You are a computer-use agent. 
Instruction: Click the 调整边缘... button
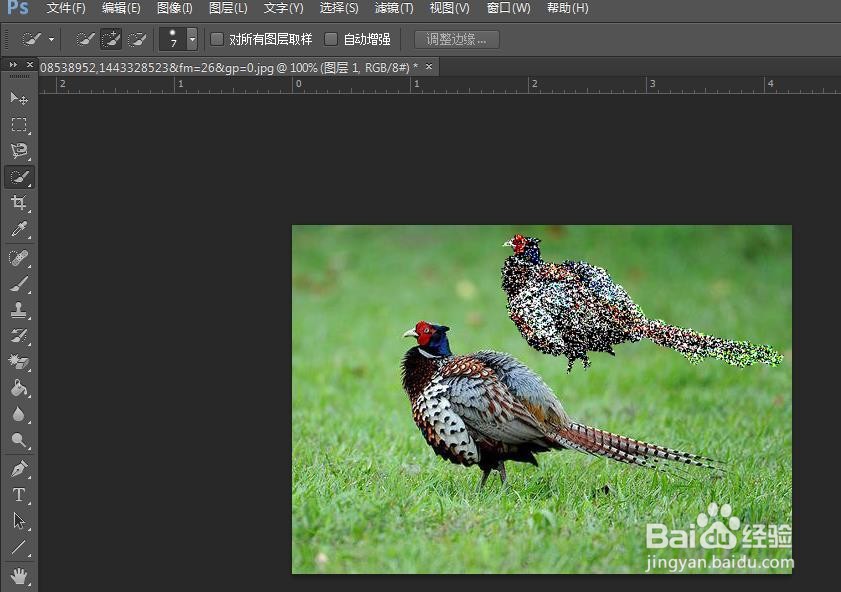tap(456, 39)
